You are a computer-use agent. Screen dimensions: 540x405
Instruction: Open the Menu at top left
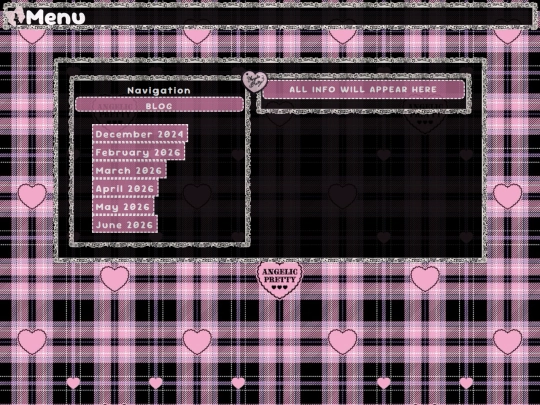(x=55, y=17)
